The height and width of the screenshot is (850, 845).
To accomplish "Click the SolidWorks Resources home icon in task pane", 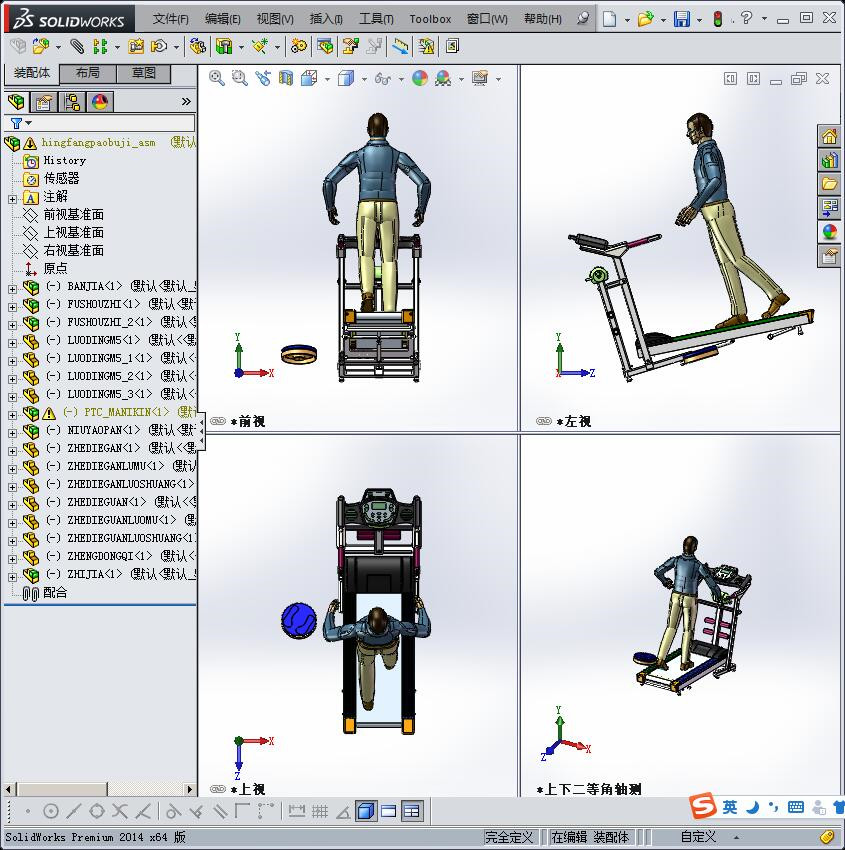I will (x=829, y=136).
